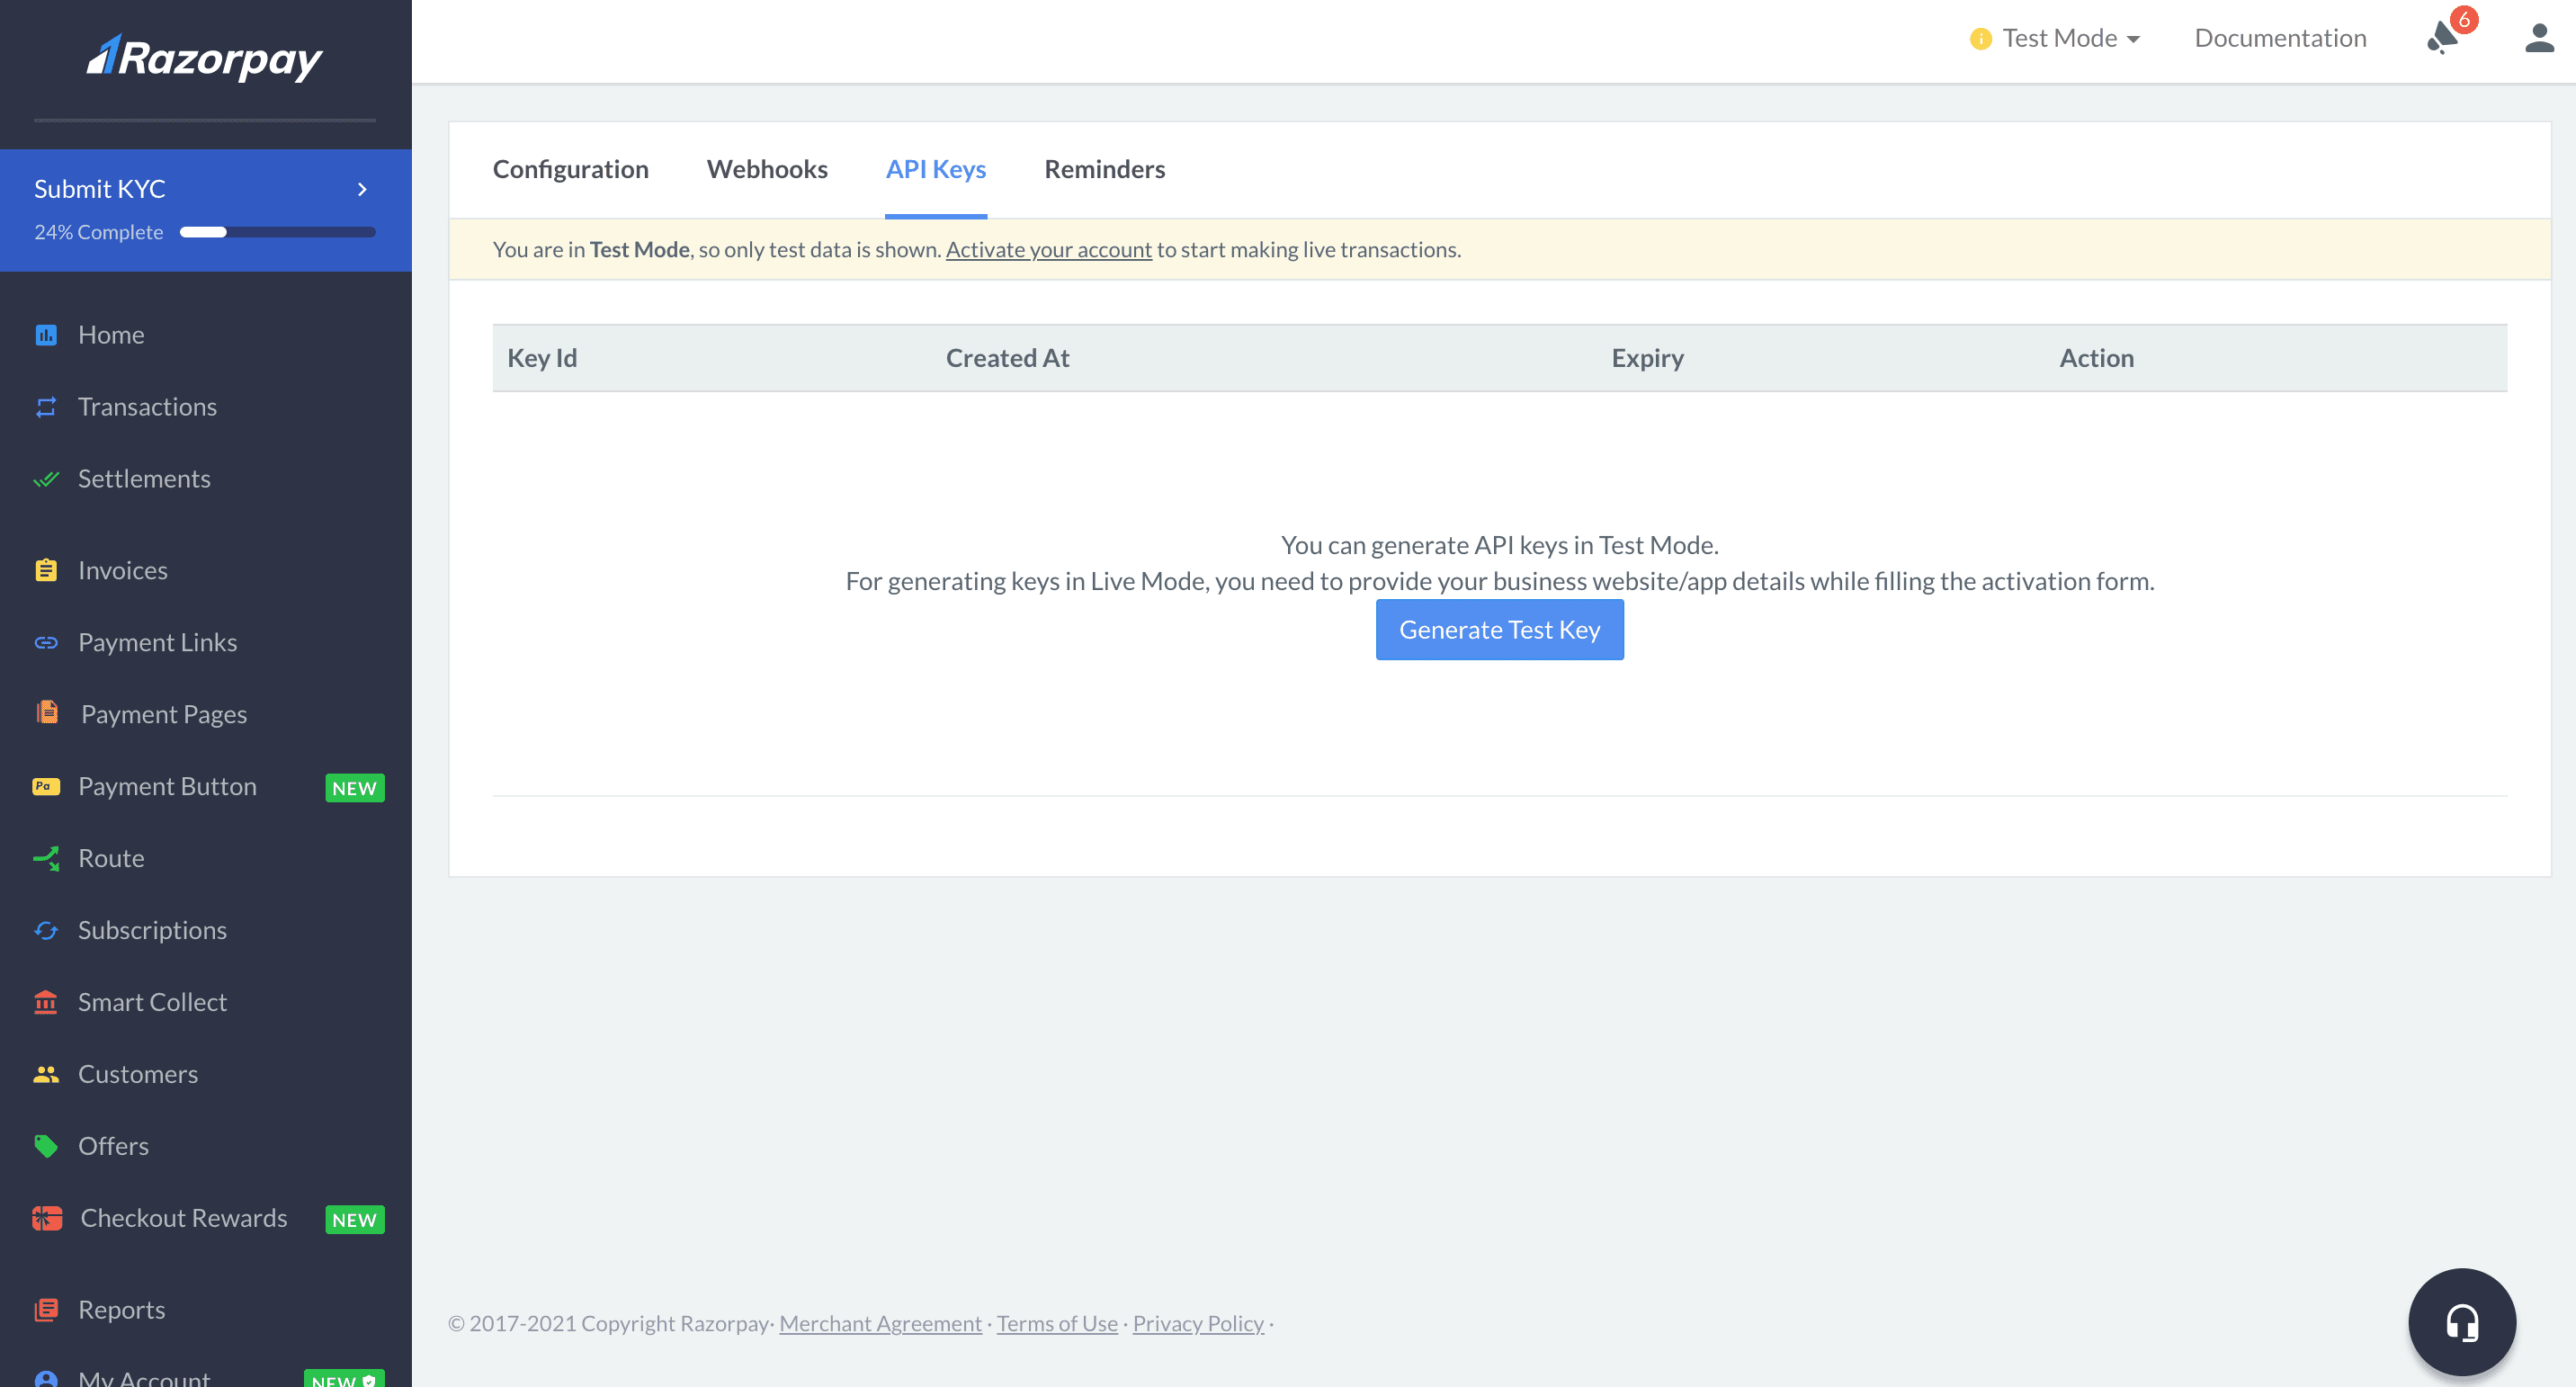Click the KYC completion progress bar
Image resolution: width=2576 pixels, height=1387 pixels.
pyautogui.click(x=277, y=232)
